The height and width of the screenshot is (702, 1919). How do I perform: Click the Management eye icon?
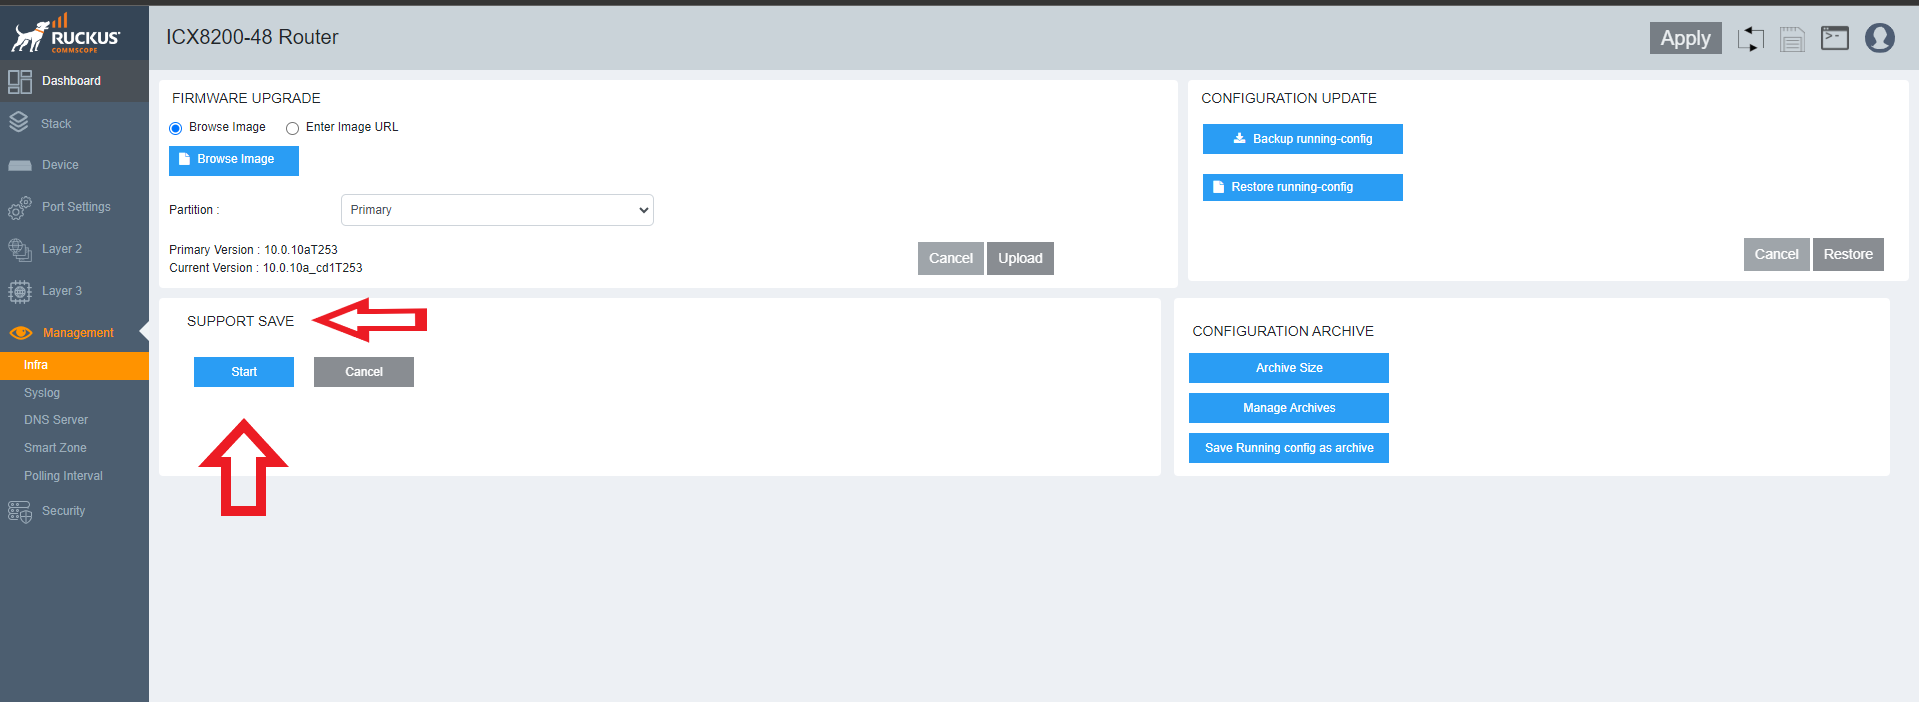tap(21, 333)
